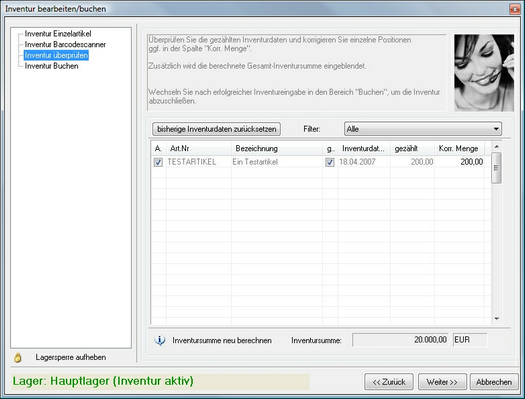Click the EUR currency field
This screenshot has height=399, width=525.
point(470,340)
